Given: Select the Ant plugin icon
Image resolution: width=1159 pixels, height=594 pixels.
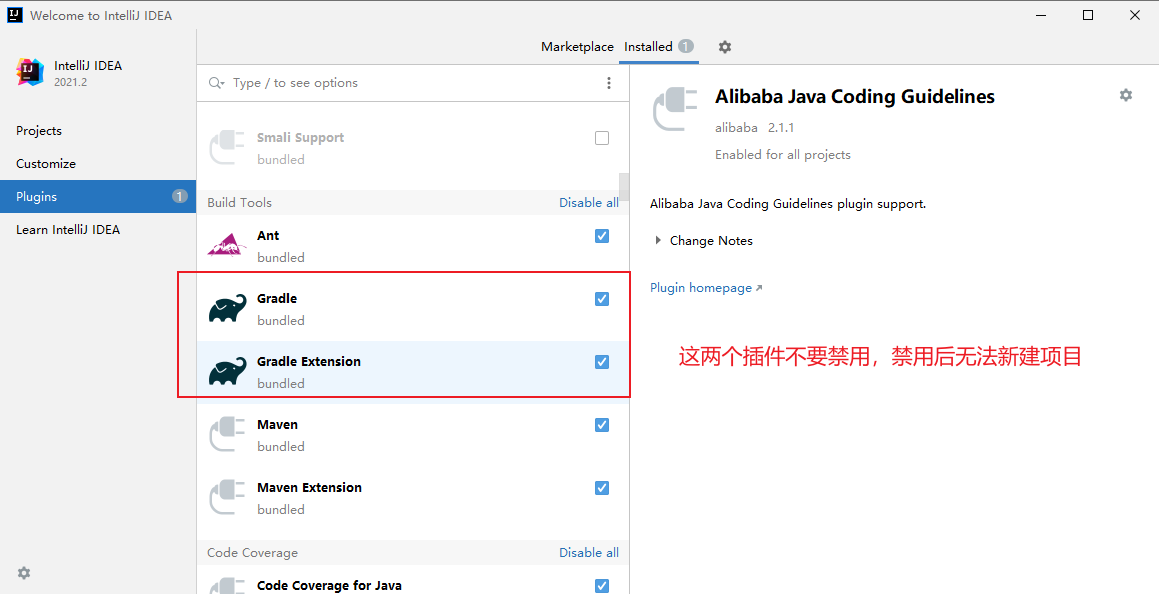Looking at the screenshot, I should [226, 246].
